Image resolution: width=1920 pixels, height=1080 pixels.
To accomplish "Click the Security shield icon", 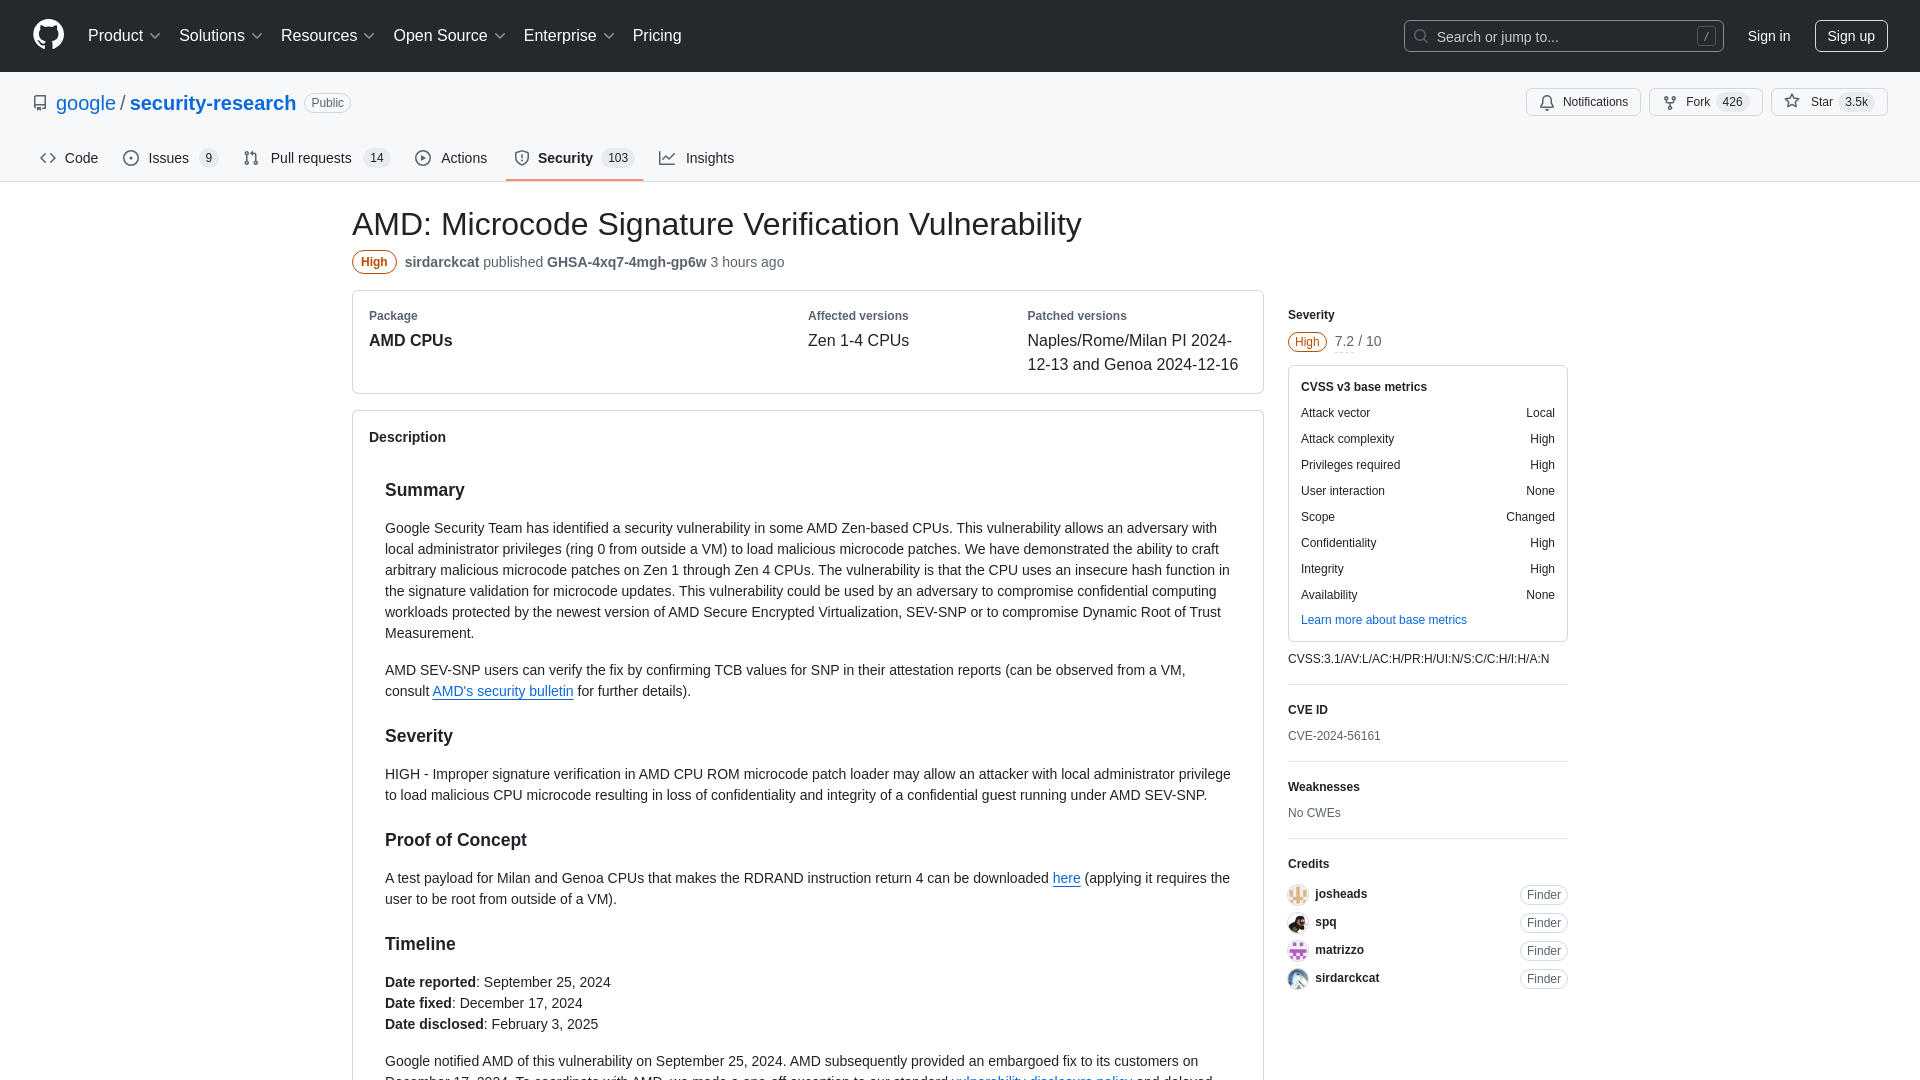I will pyautogui.click(x=522, y=158).
